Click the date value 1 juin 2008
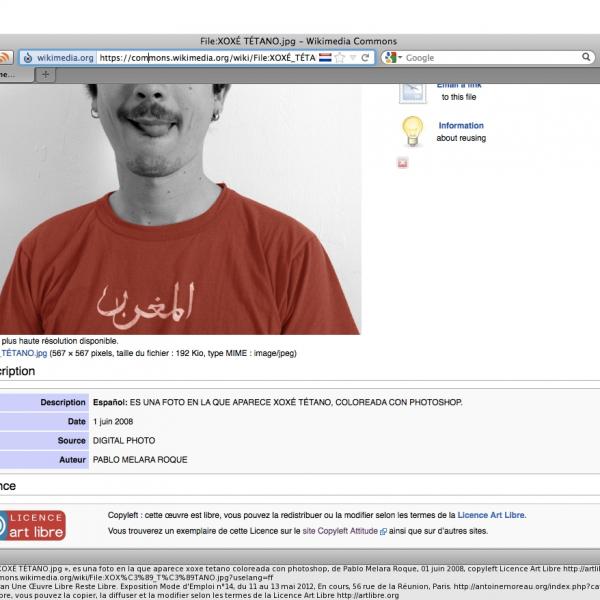This screenshot has height=600, width=600. click(113, 422)
